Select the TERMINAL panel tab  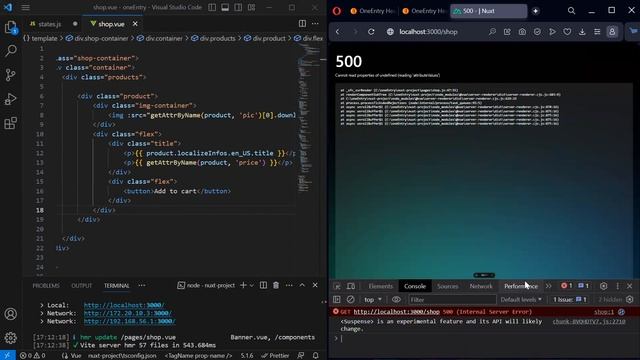click(117, 286)
